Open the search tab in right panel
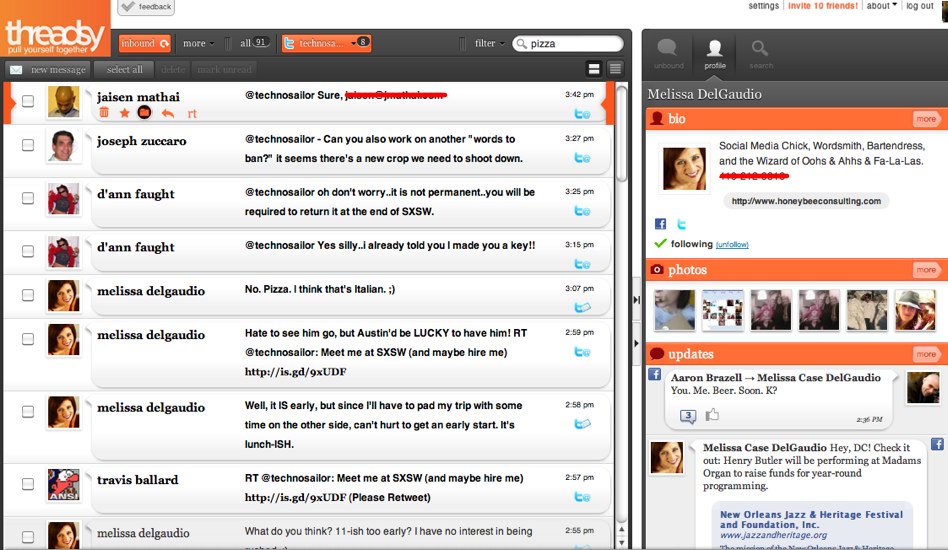 point(761,54)
